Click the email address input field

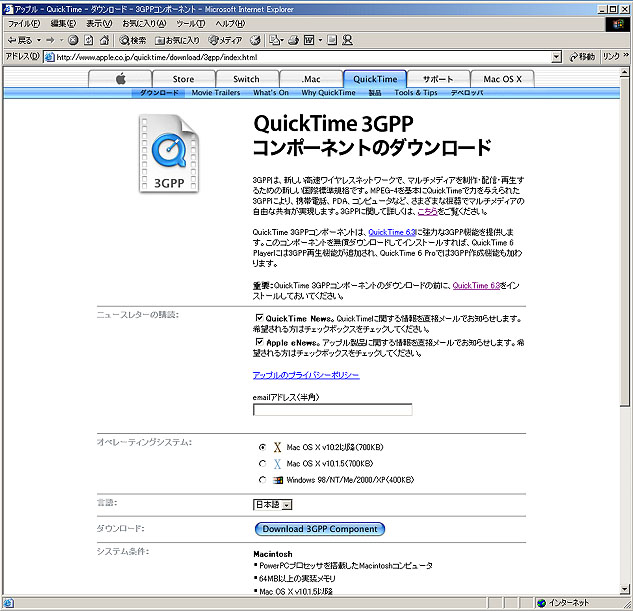(x=332, y=409)
